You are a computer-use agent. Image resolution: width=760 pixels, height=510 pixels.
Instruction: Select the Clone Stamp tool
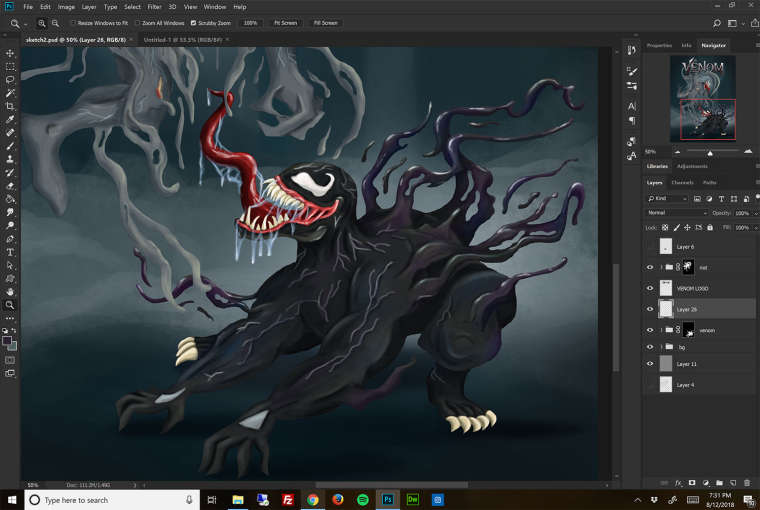(x=10, y=159)
